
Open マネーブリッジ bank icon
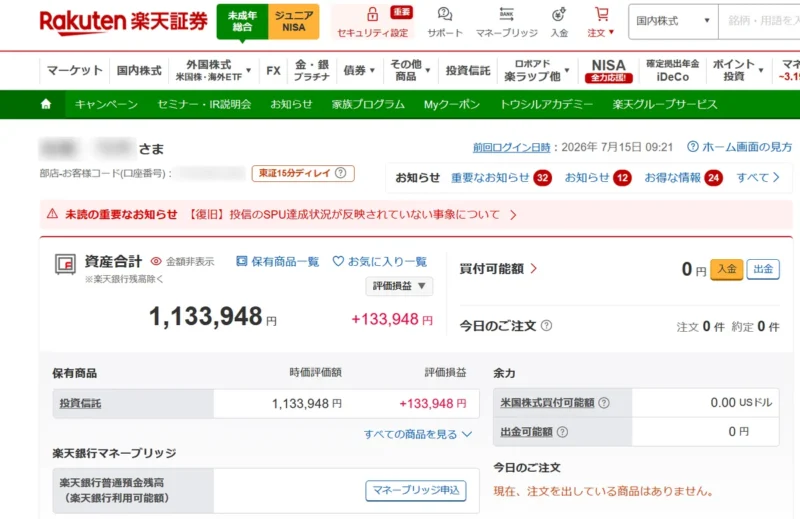(507, 14)
